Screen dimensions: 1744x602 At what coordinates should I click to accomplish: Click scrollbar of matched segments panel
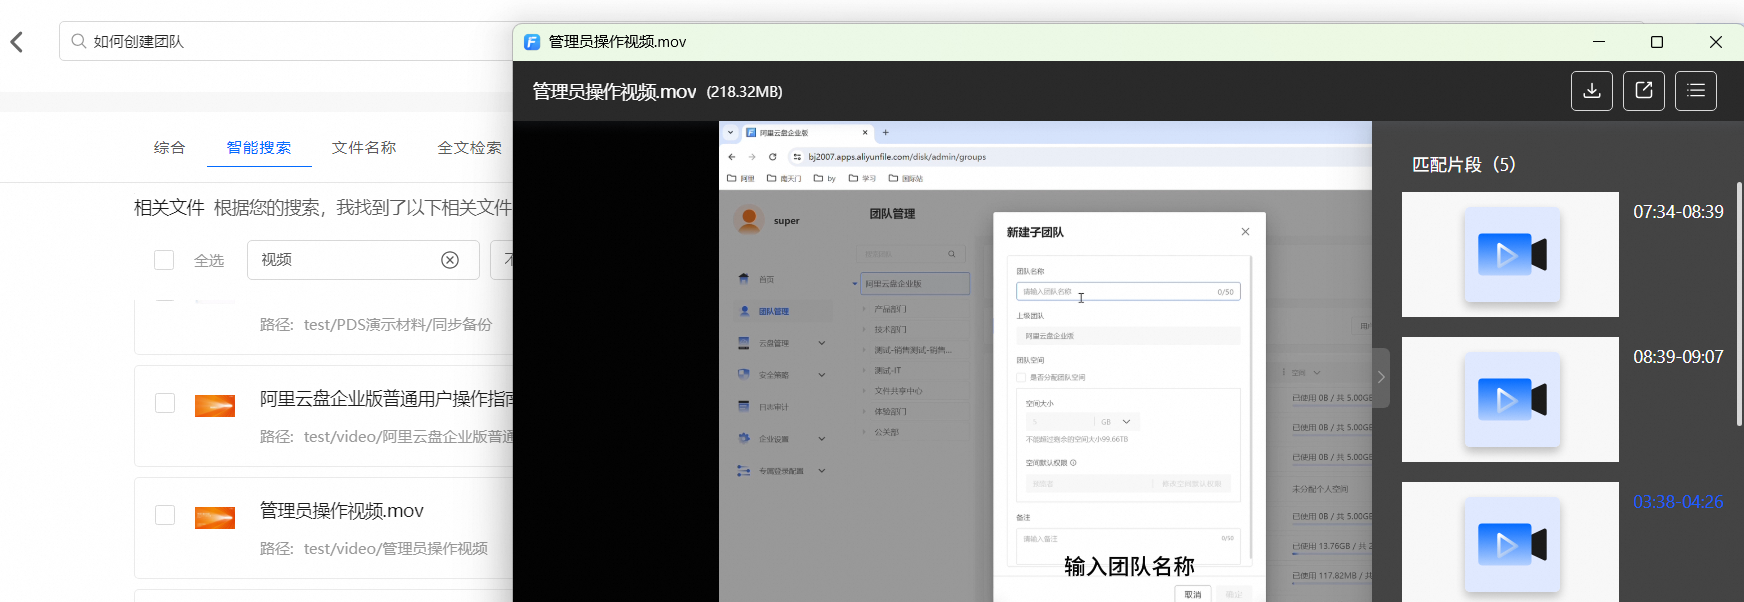pos(1740,304)
